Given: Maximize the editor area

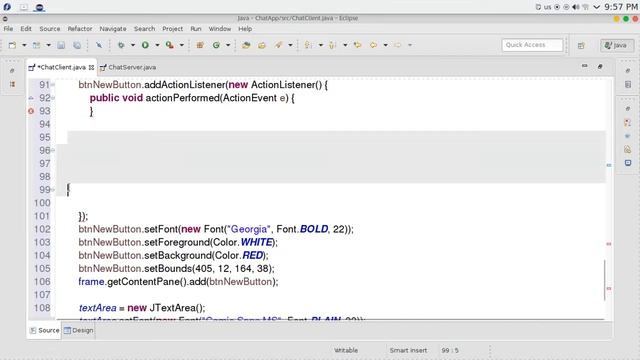Looking at the screenshot, I should pos(600,66).
